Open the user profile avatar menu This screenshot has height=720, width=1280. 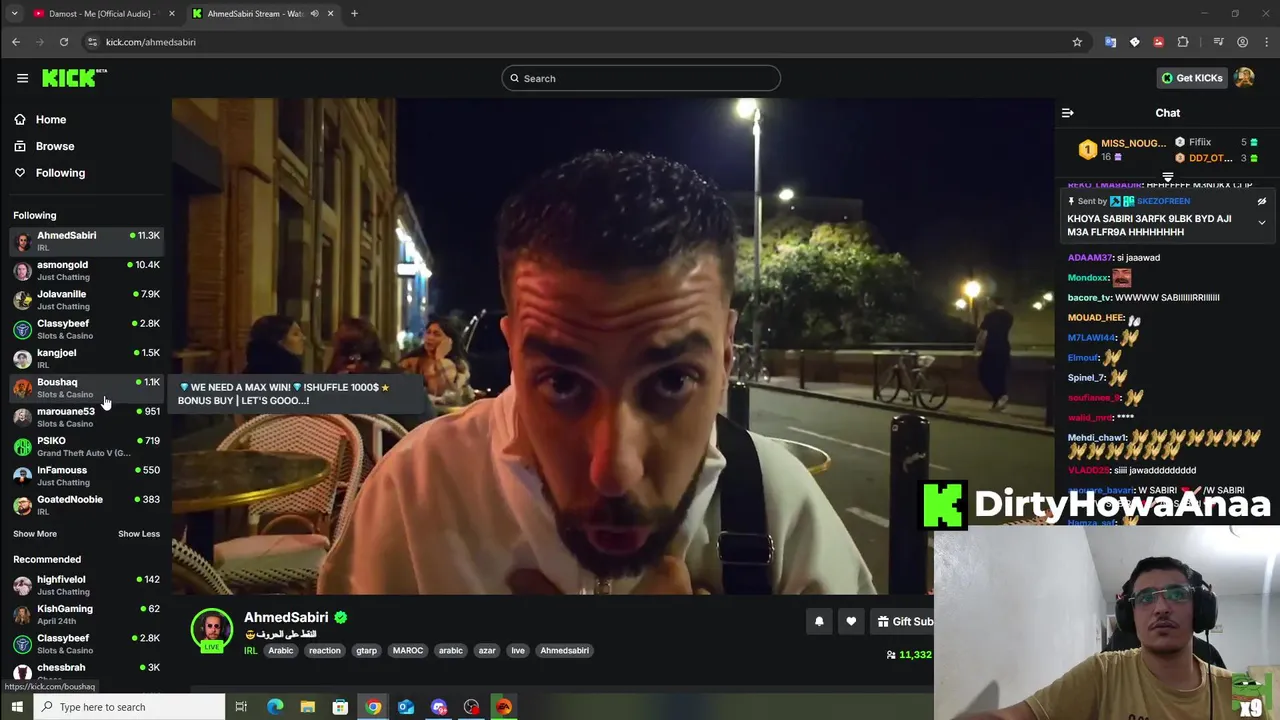click(x=1244, y=78)
